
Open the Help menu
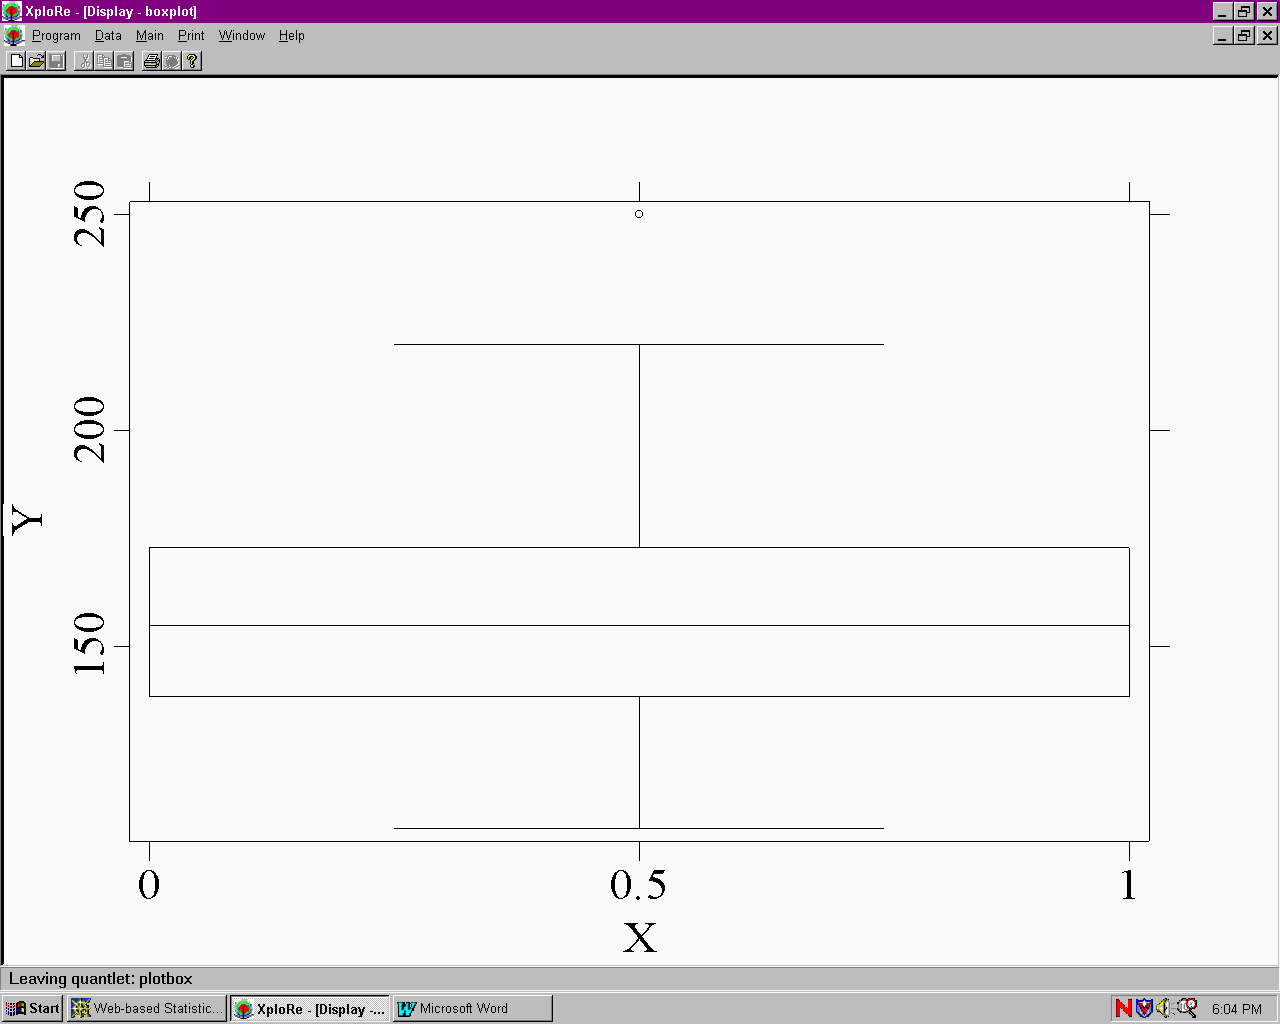pyautogui.click(x=292, y=35)
